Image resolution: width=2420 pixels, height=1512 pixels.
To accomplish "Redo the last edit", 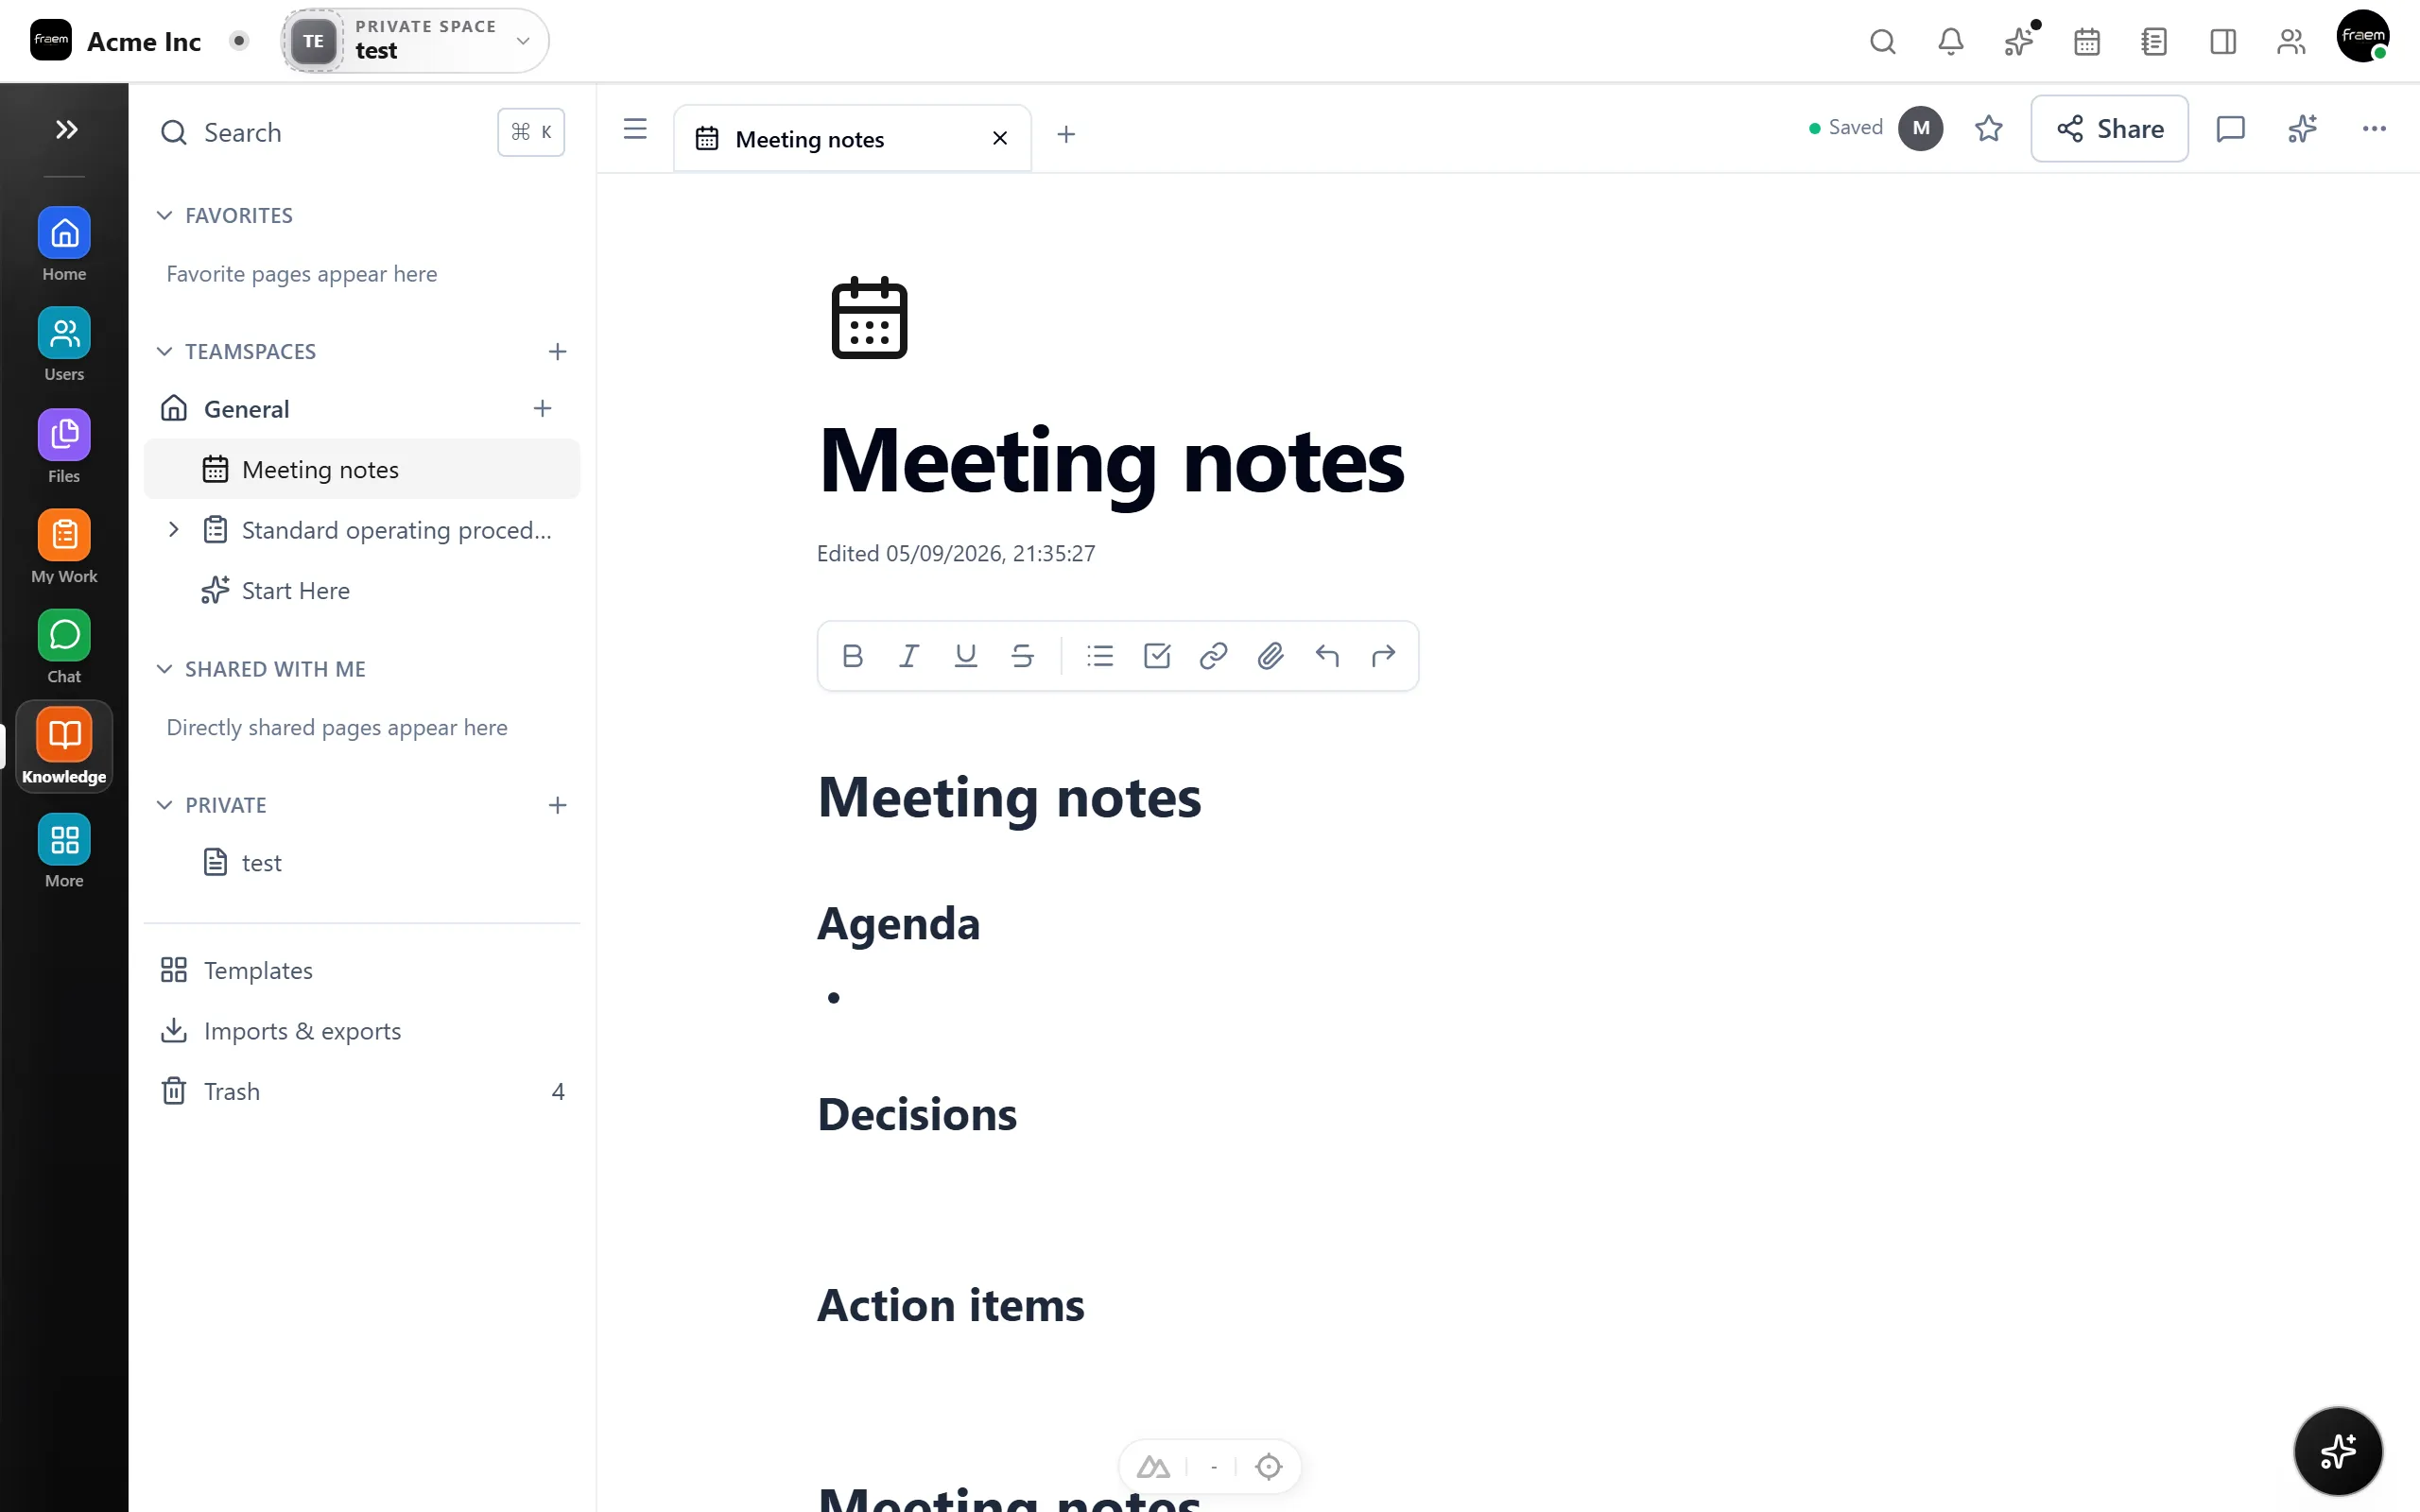I will coord(1383,656).
